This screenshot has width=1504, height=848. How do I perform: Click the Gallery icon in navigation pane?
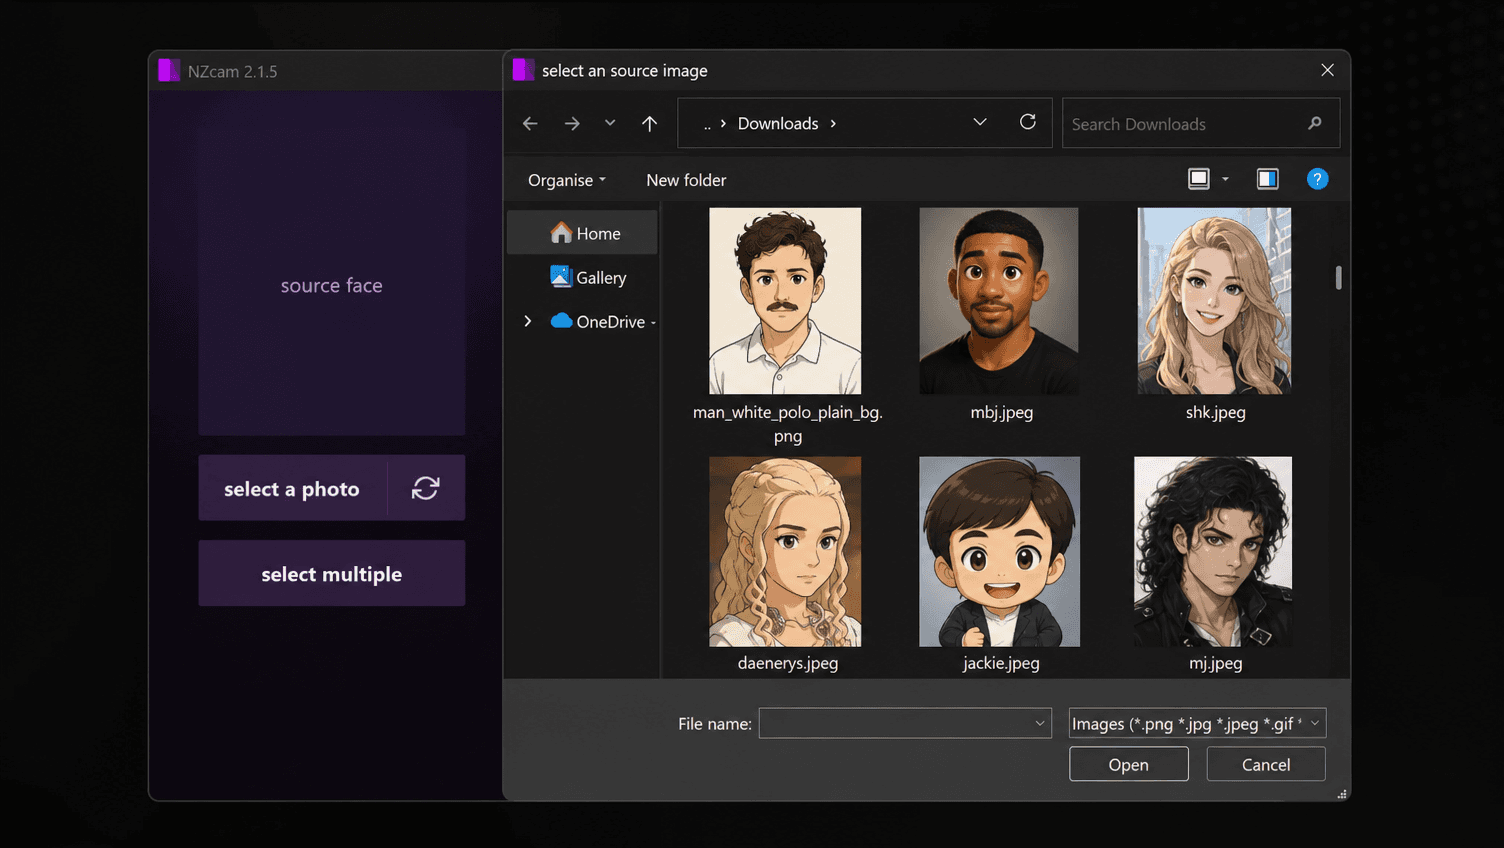pyautogui.click(x=561, y=276)
